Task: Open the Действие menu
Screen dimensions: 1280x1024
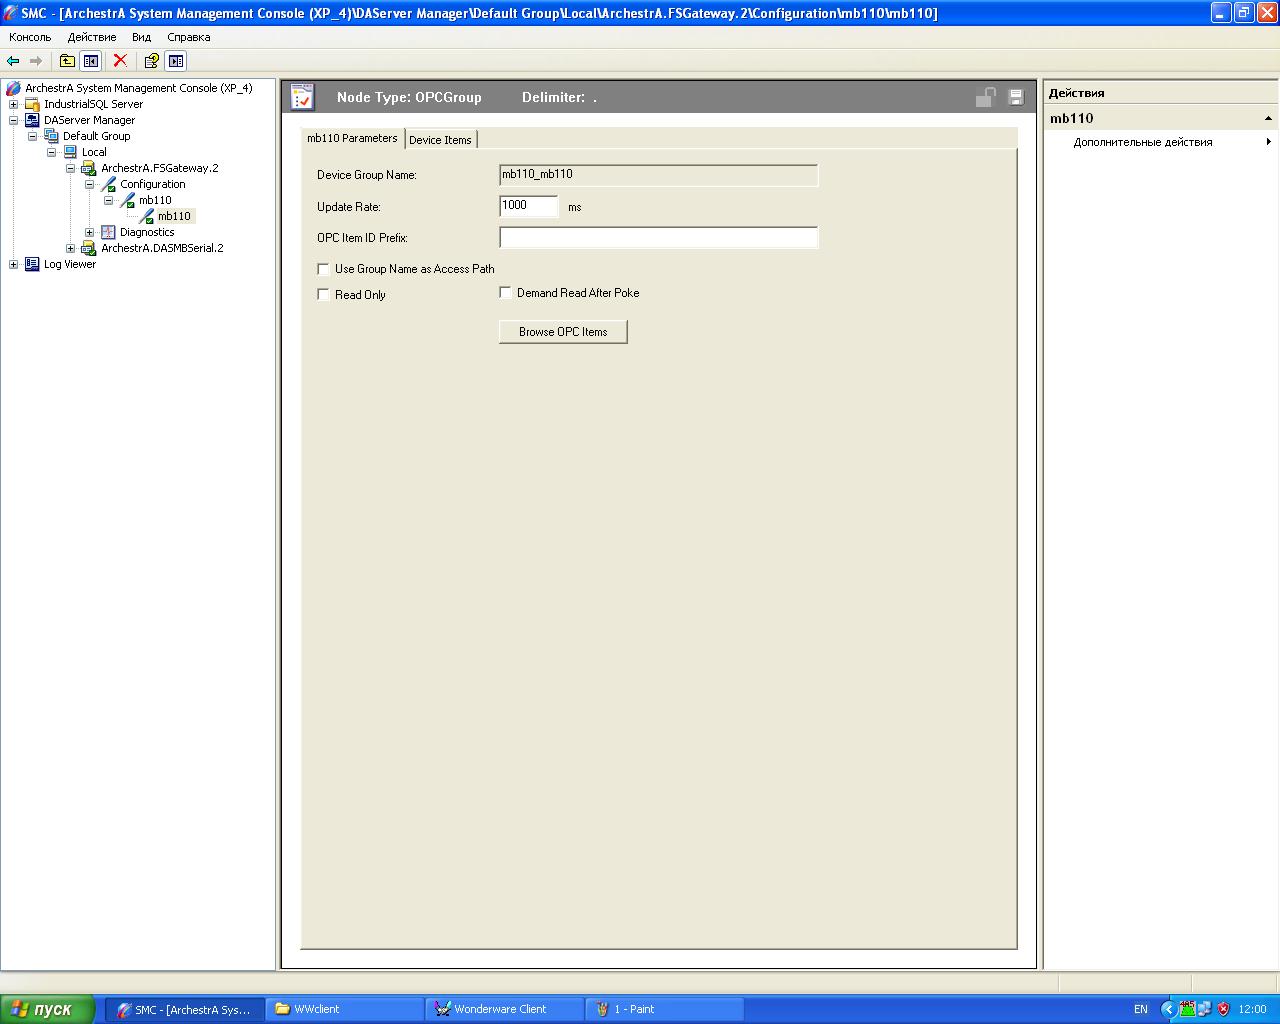Action: coord(92,37)
